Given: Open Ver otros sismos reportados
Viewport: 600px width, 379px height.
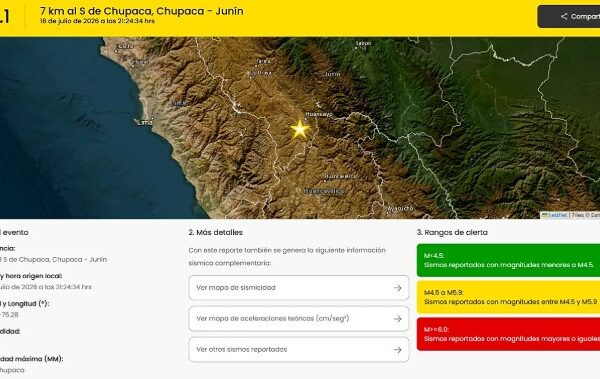Looking at the screenshot, I should (299, 350).
